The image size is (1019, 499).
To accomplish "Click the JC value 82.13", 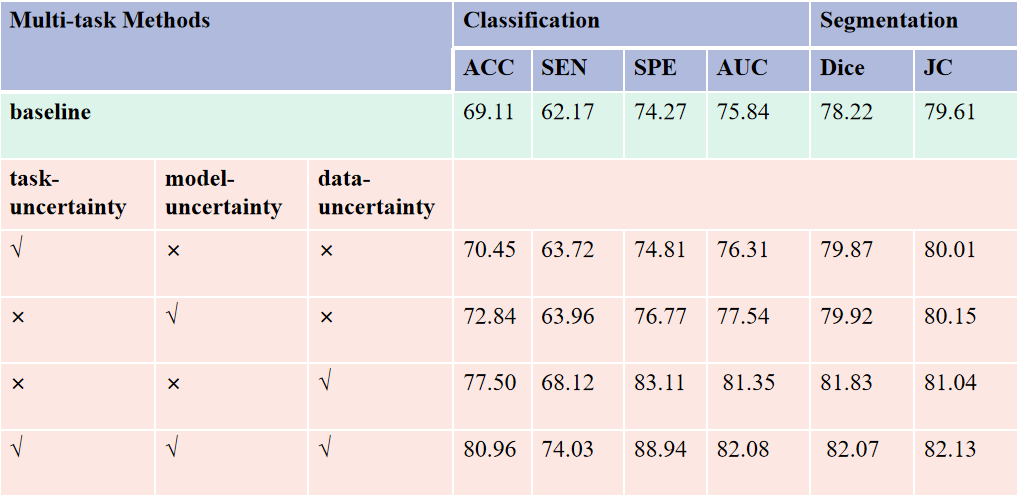I will point(949,449).
